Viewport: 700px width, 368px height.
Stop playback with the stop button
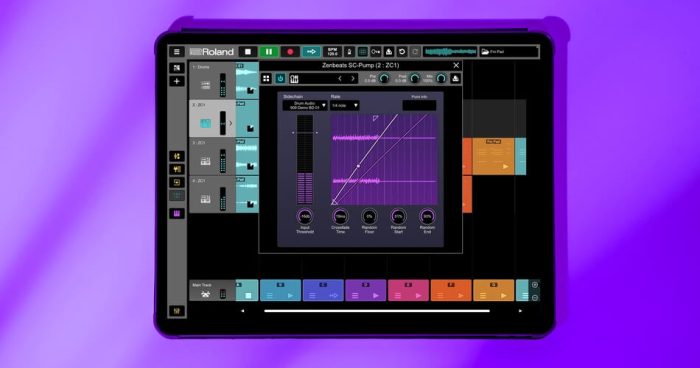248,52
